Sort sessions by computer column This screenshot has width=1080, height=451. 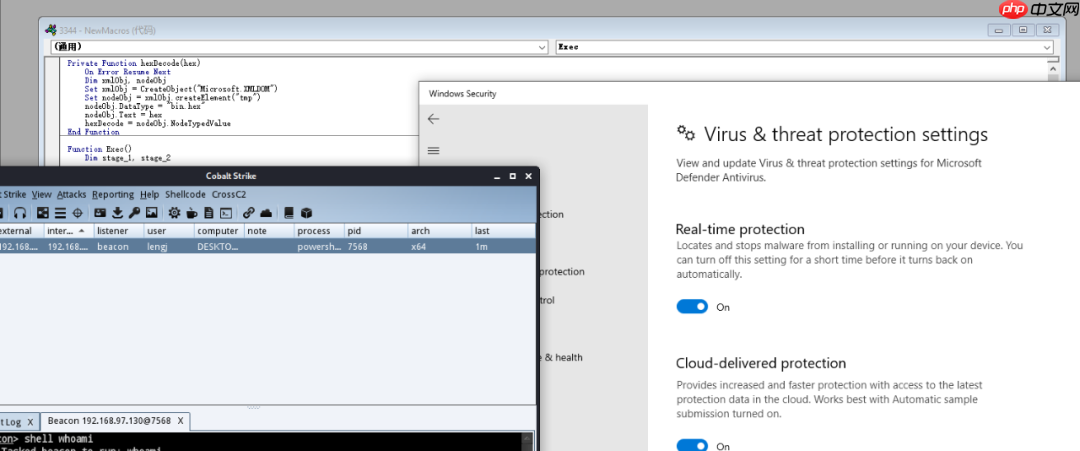(x=220, y=231)
